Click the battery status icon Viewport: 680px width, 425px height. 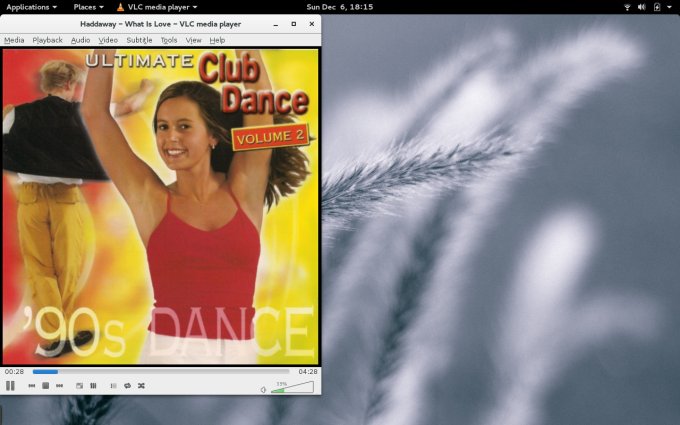[x=657, y=7]
